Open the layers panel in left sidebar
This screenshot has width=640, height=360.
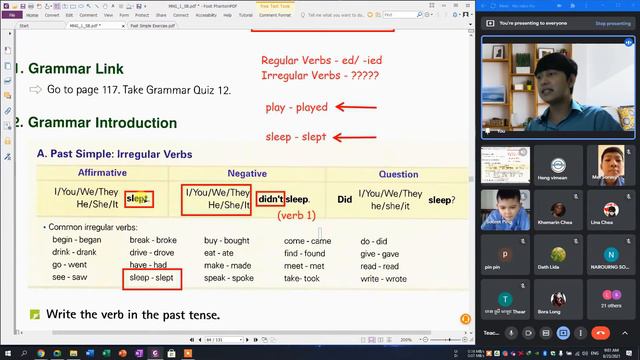coord(7,81)
